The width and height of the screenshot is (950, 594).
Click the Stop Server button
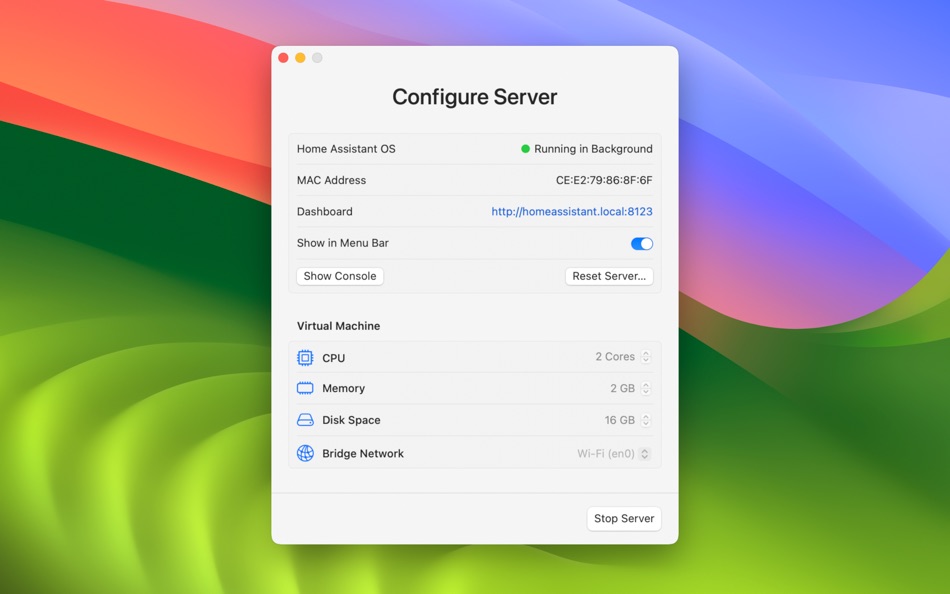tap(624, 518)
